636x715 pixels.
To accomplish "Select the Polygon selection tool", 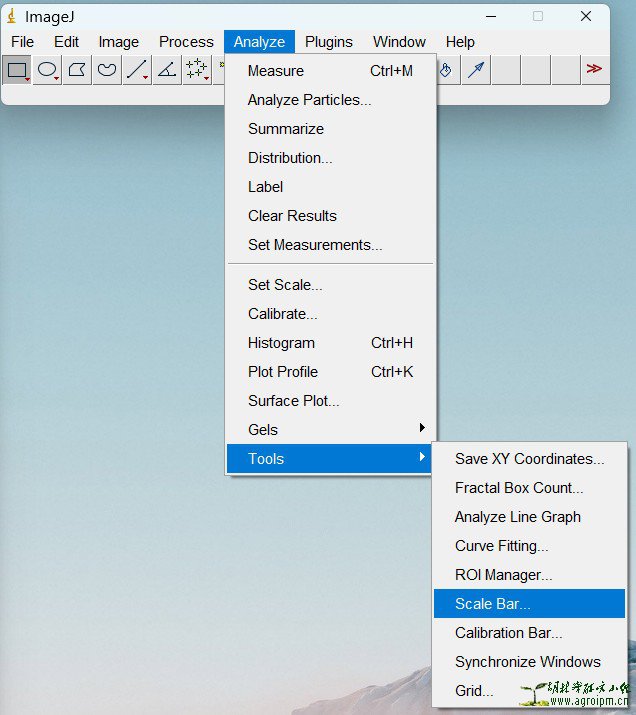I will [x=77, y=69].
